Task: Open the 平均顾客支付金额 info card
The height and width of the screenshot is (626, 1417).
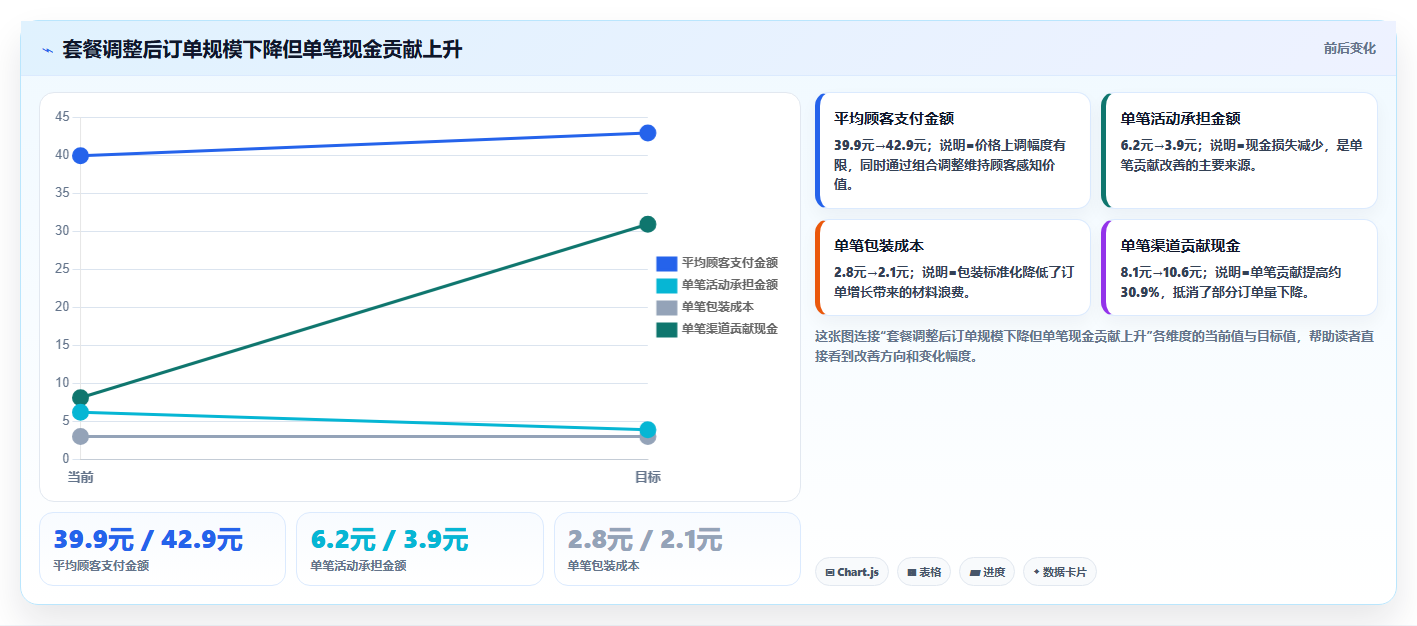Action: pyautogui.click(x=953, y=150)
